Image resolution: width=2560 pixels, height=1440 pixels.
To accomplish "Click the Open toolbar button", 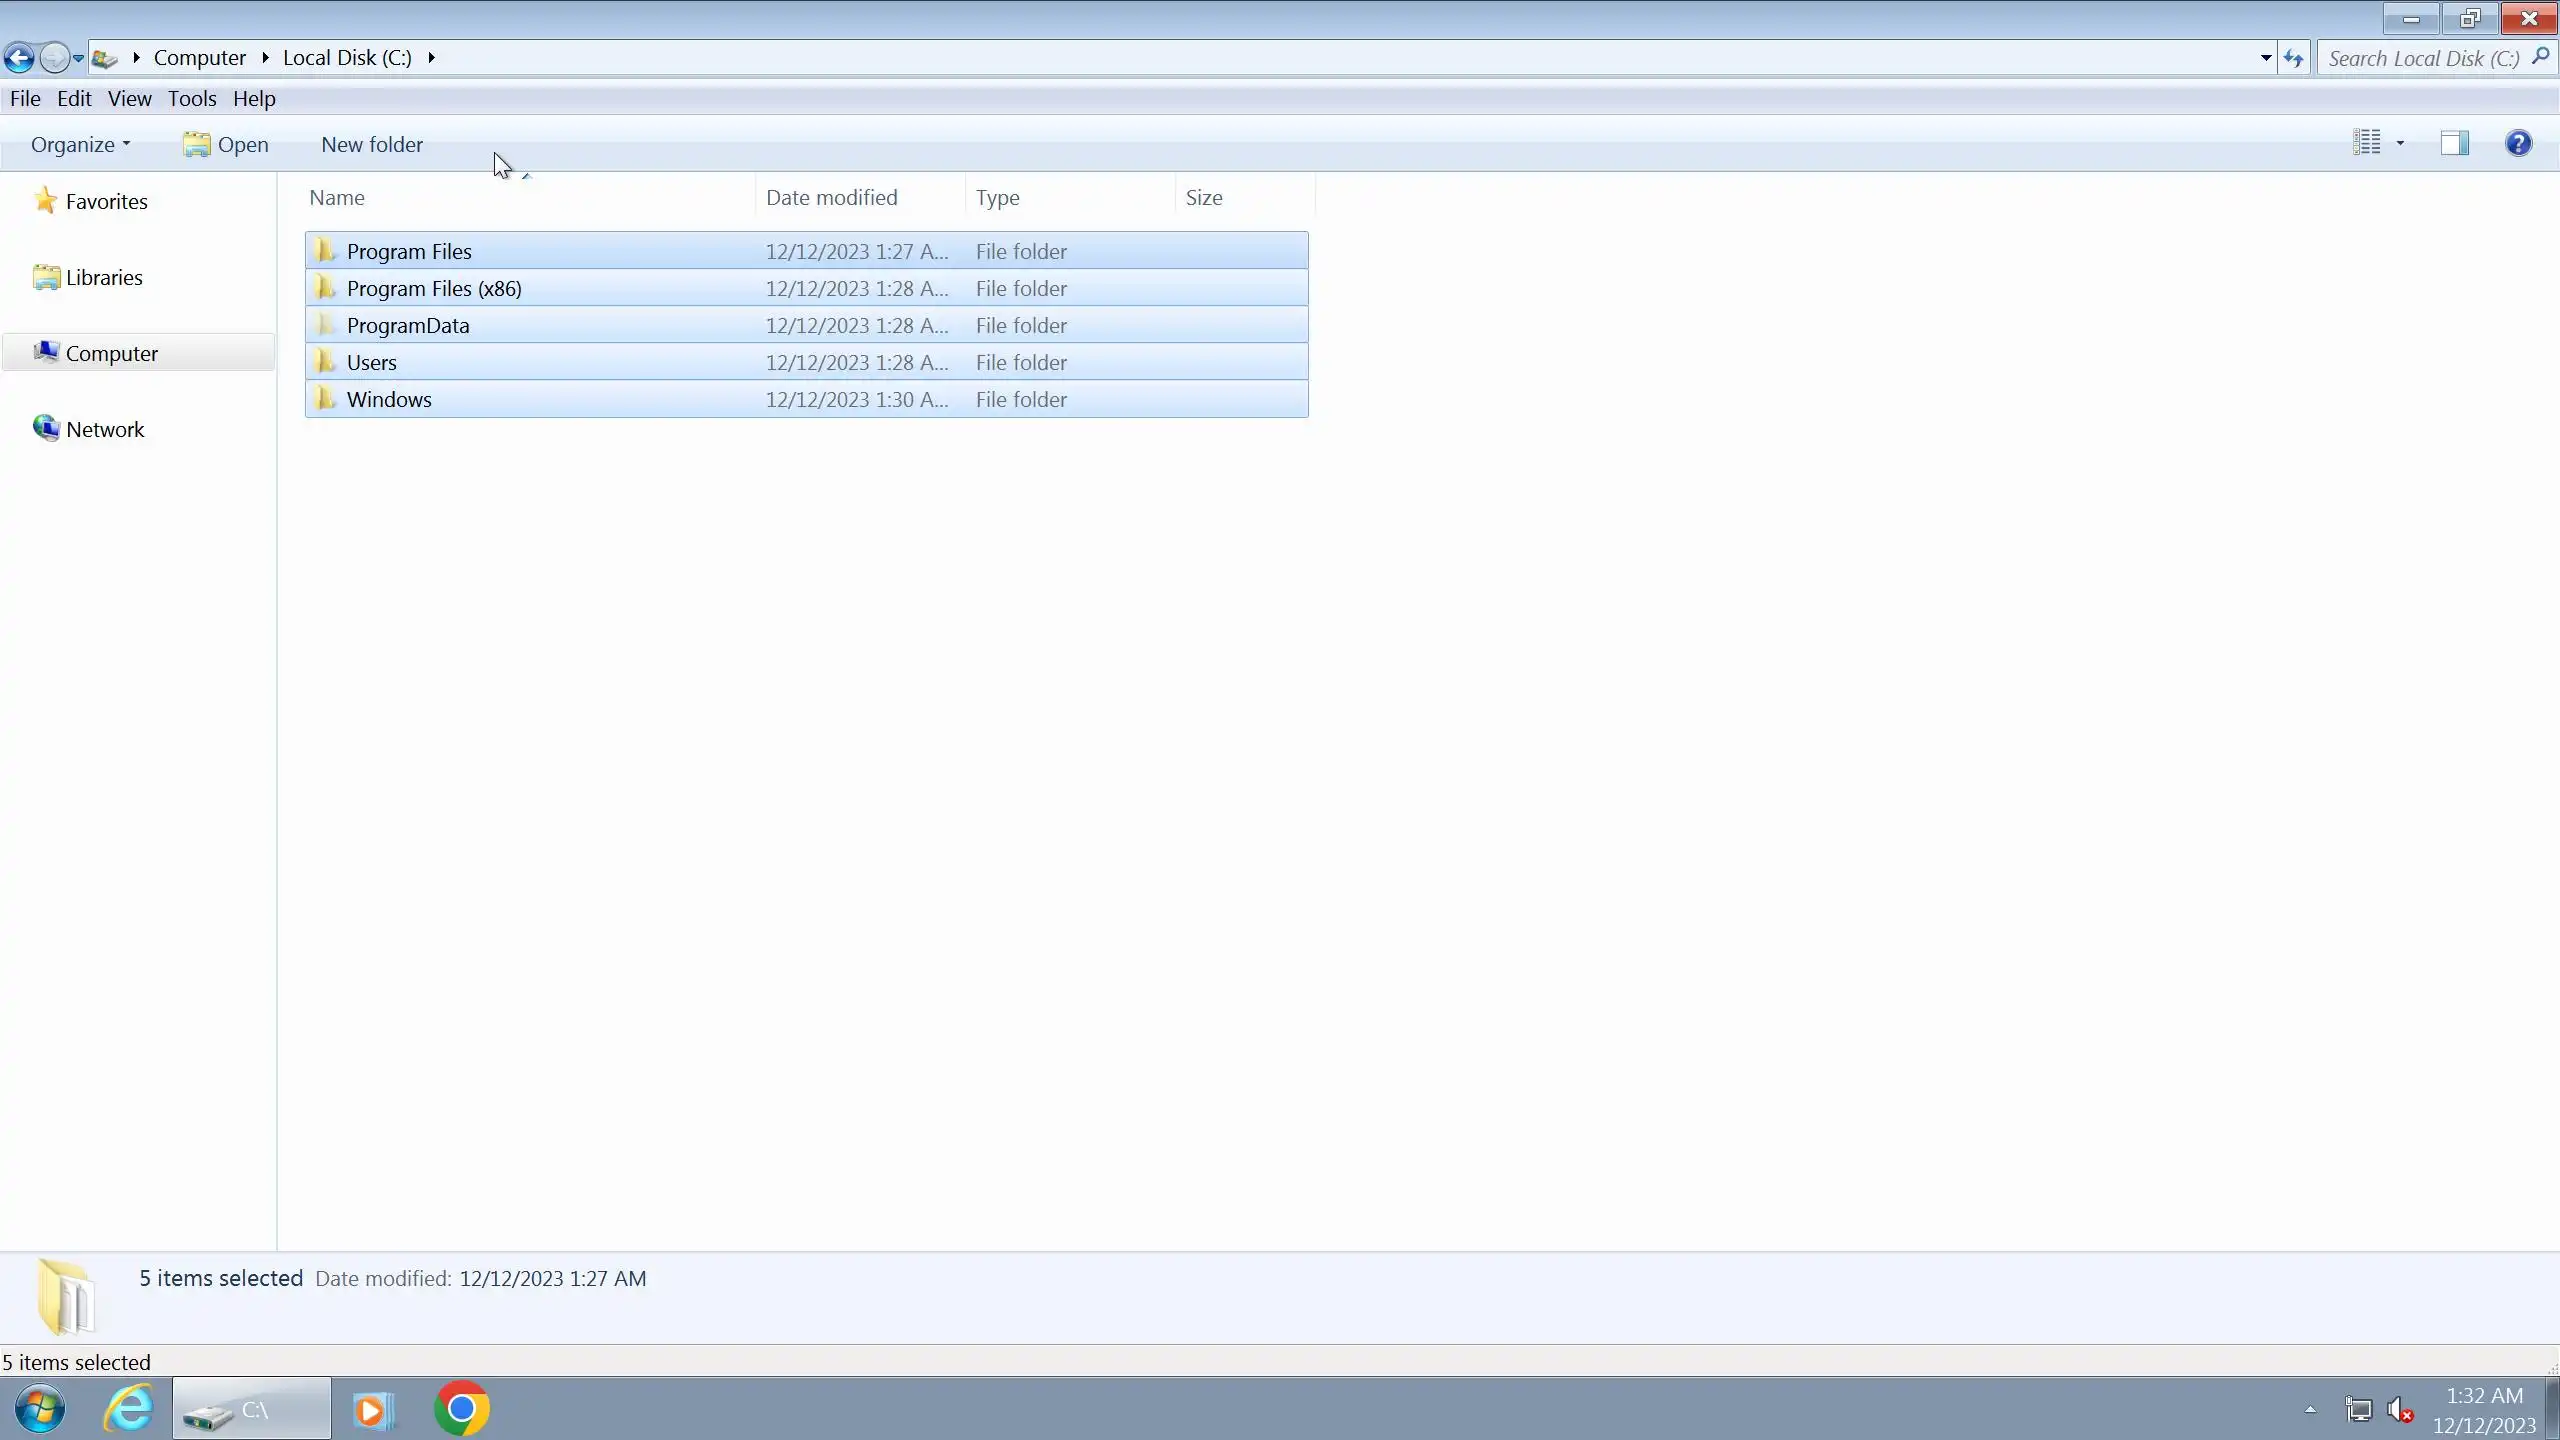I will pos(226,145).
